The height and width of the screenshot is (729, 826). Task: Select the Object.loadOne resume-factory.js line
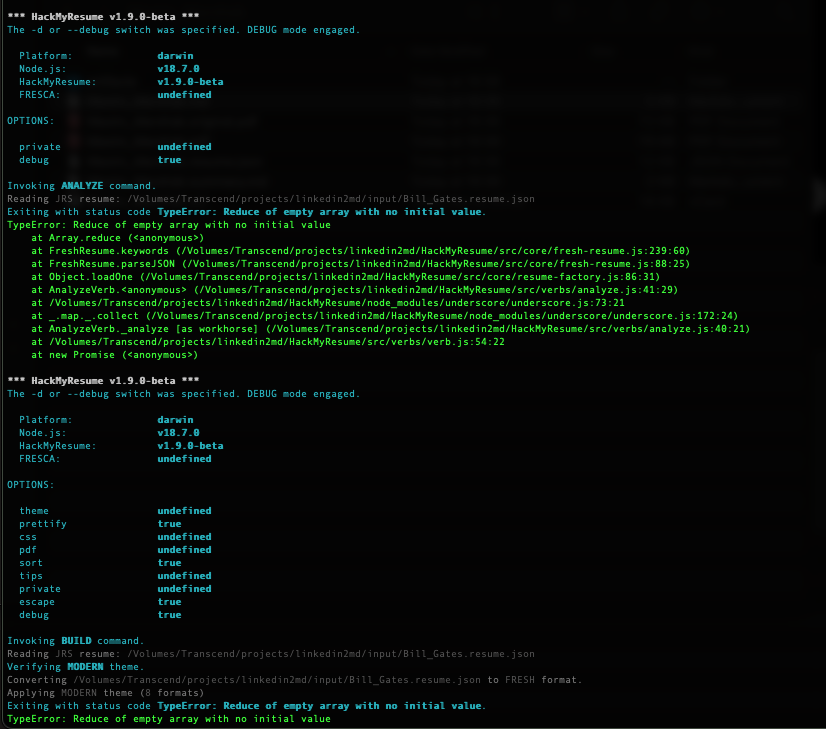tap(346, 277)
